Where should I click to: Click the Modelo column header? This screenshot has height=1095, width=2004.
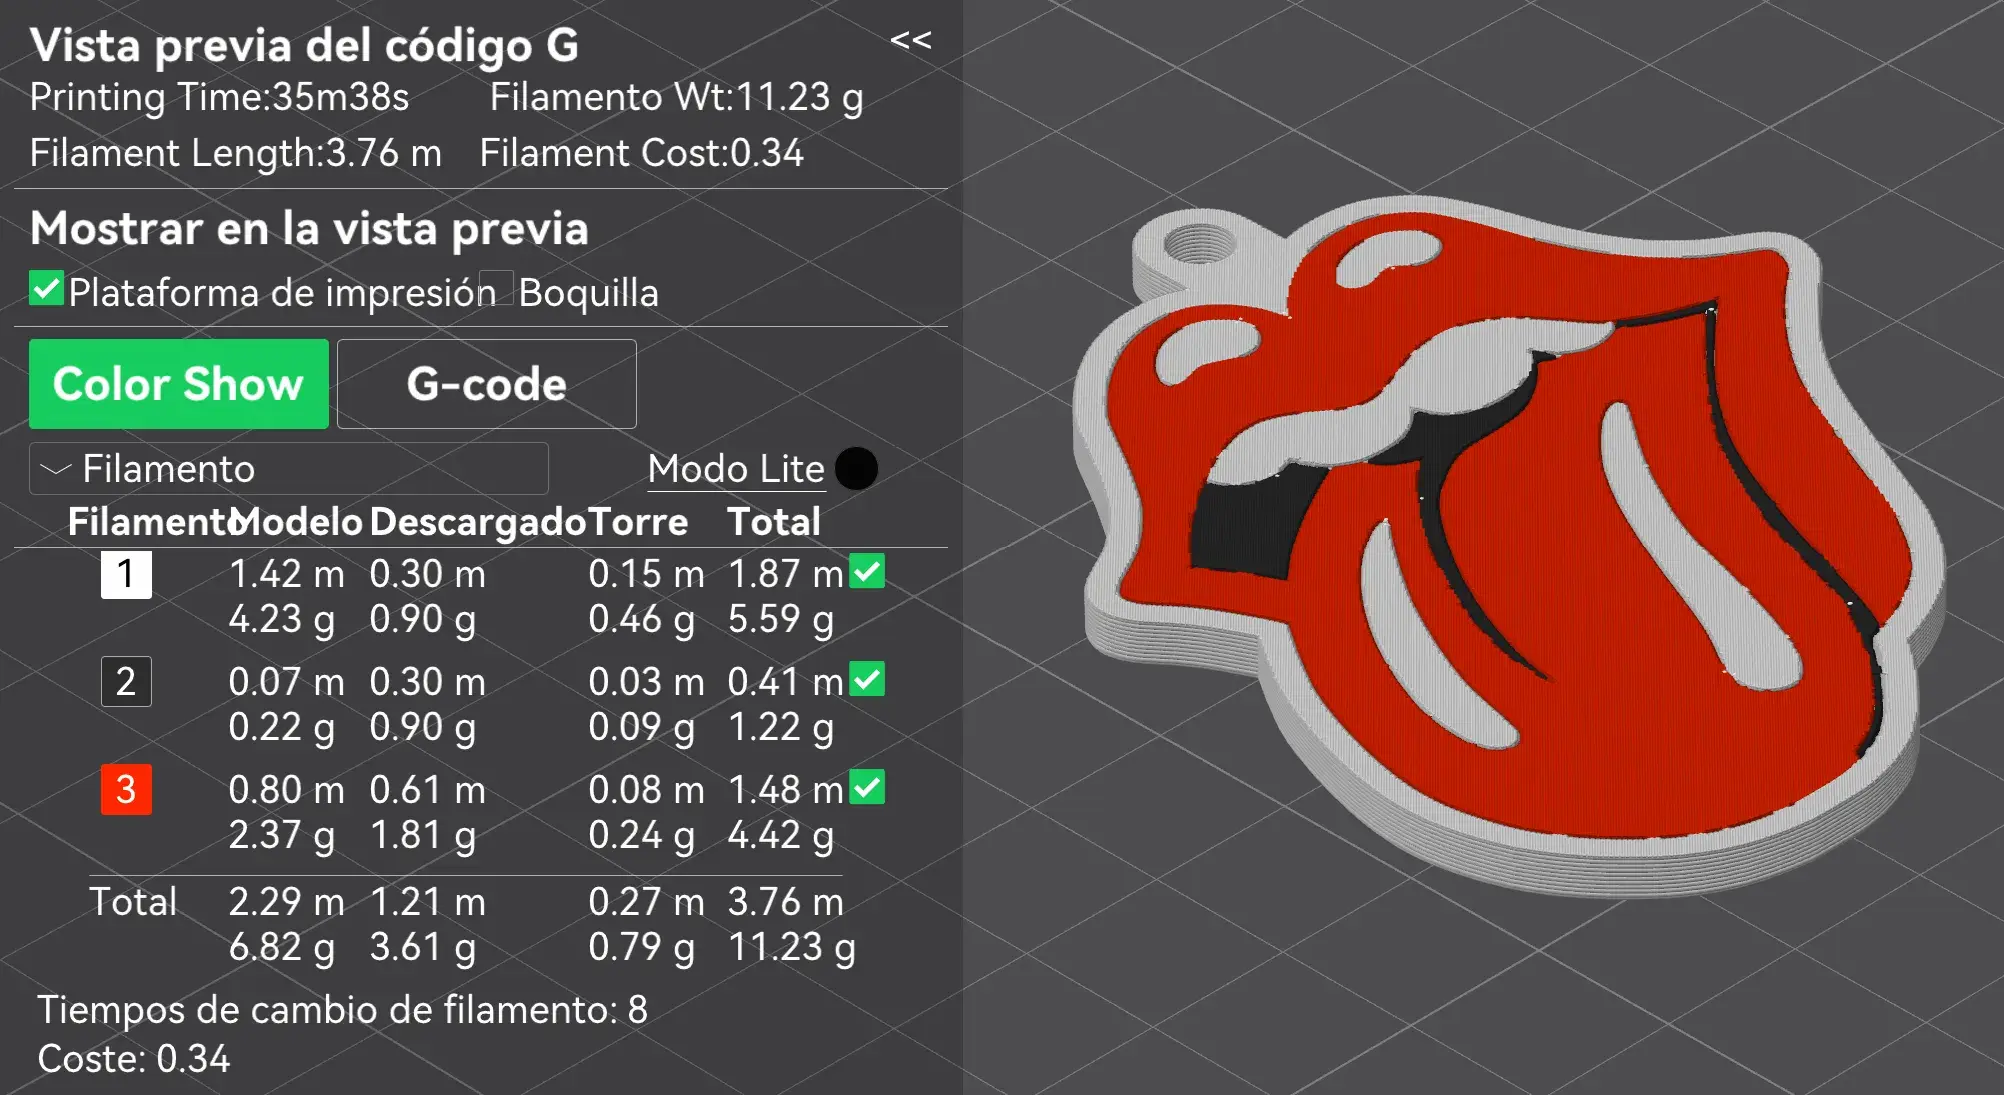pyautogui.click(x=297, y=522)
